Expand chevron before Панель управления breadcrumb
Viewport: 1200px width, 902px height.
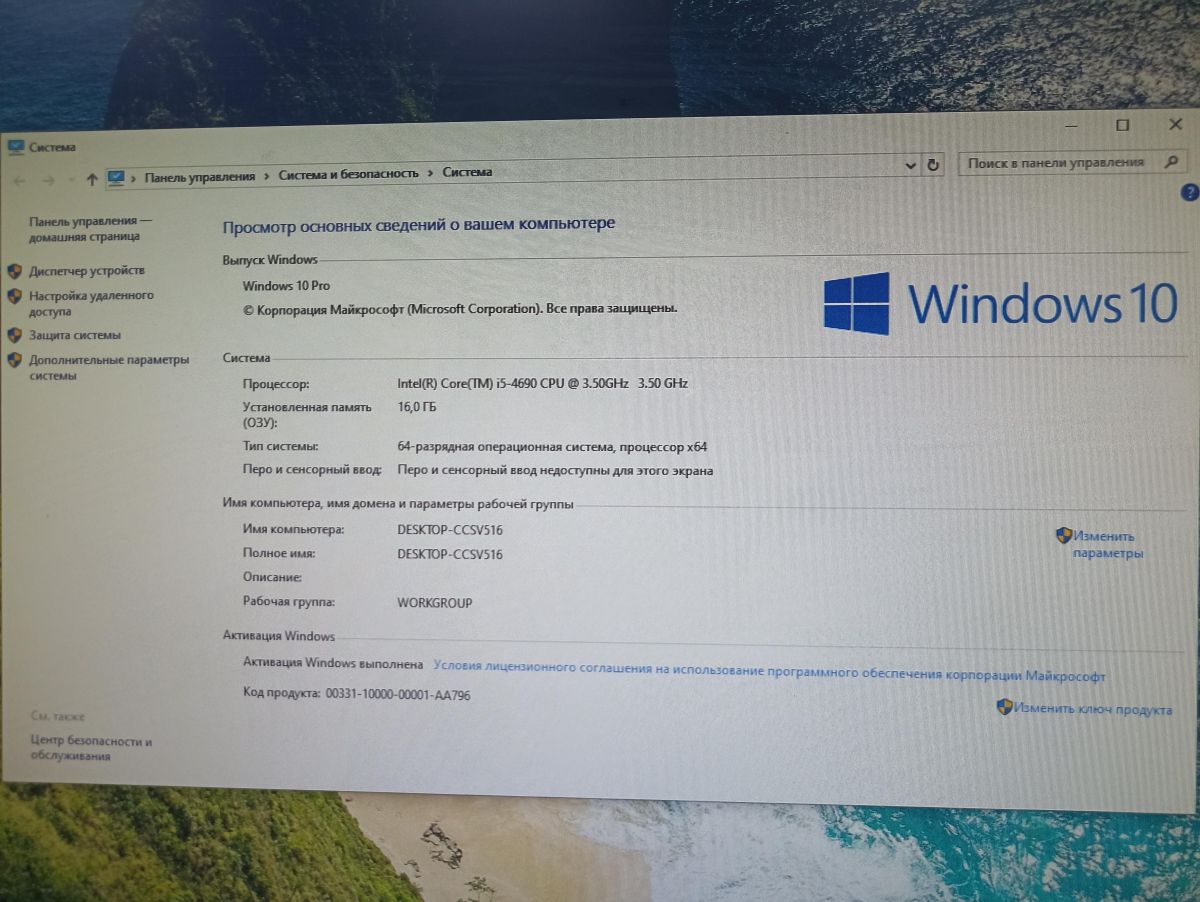134,177
